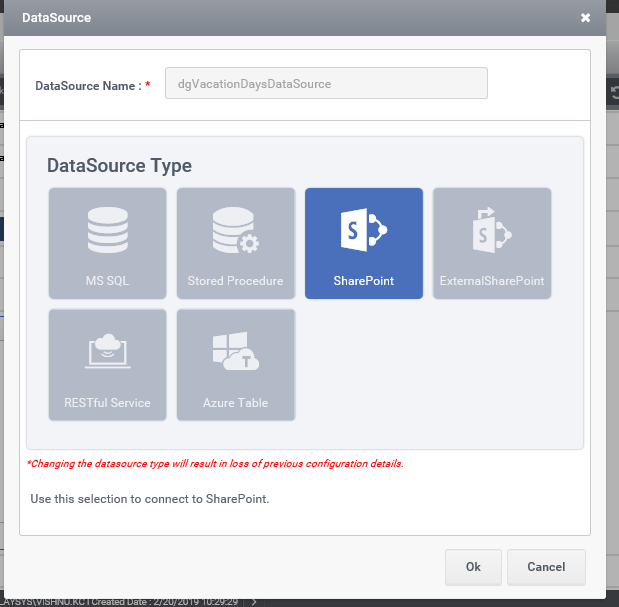Click the red datasource type warning text
Viewport: 619px width, 607px height.
point(215,463)
